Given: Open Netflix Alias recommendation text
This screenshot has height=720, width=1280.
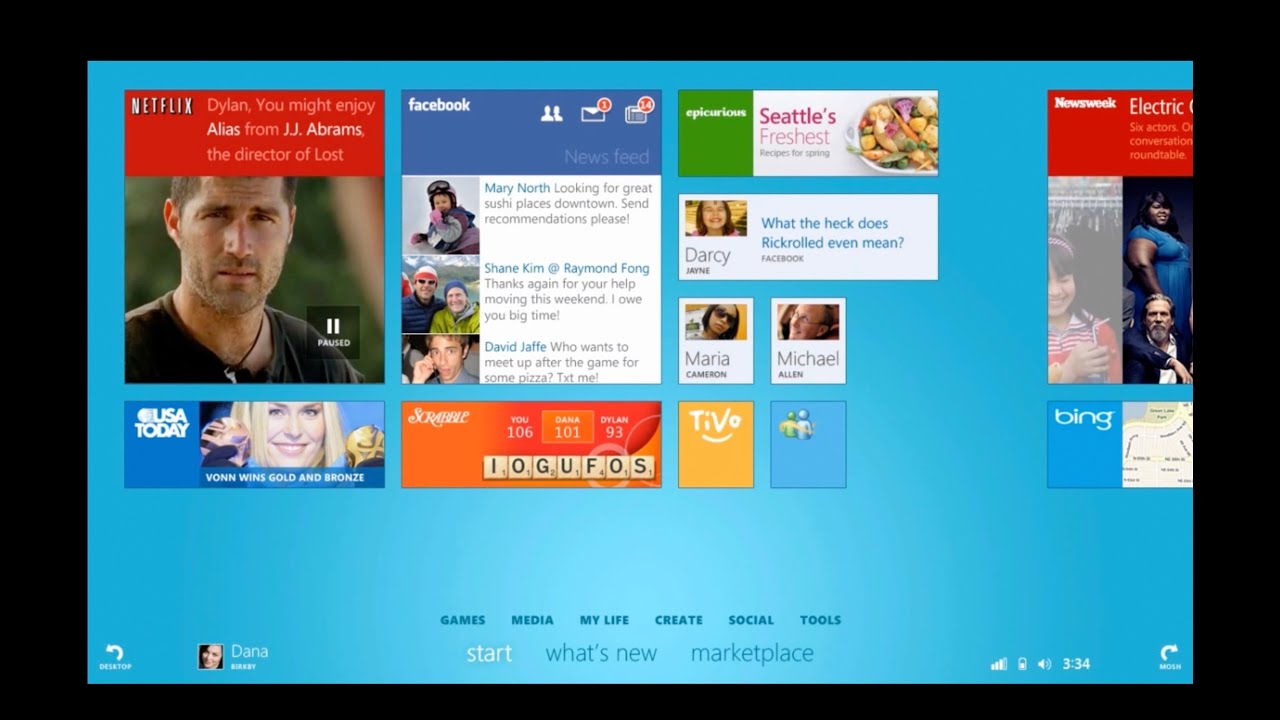Looking at the screenshot, I should (291, 129).
